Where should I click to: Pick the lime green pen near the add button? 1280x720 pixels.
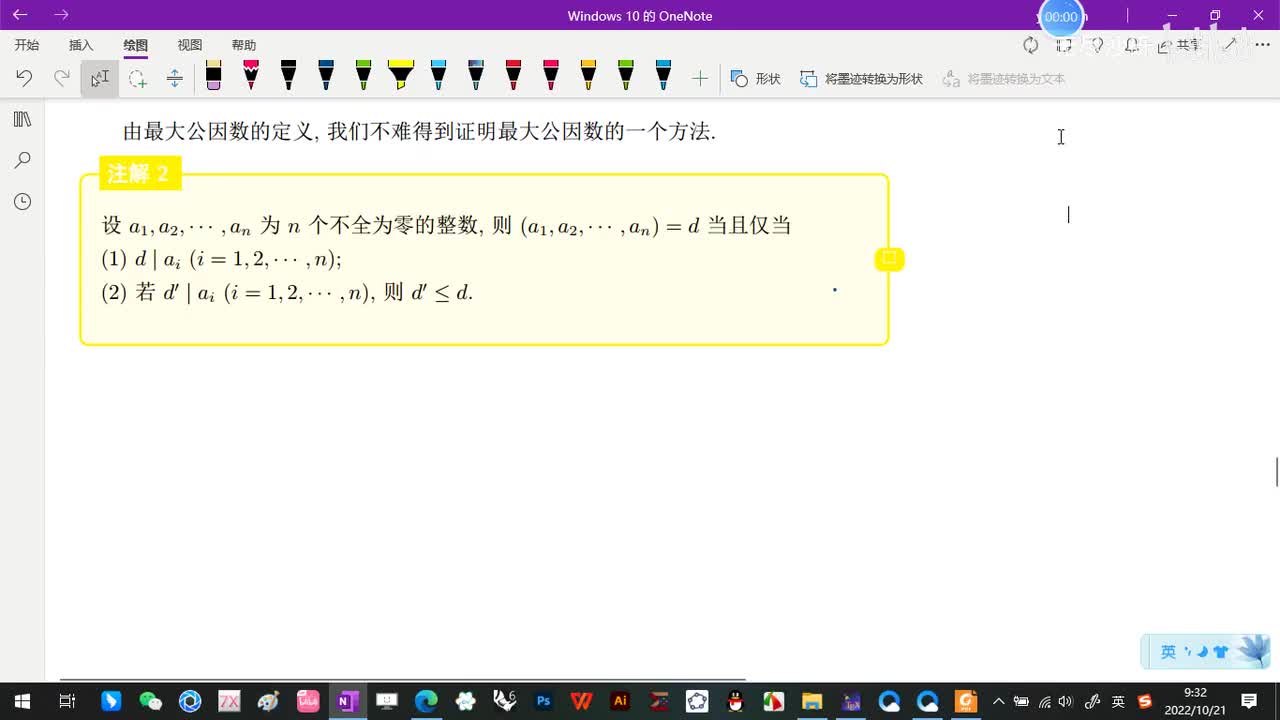[x=626, y=75]
